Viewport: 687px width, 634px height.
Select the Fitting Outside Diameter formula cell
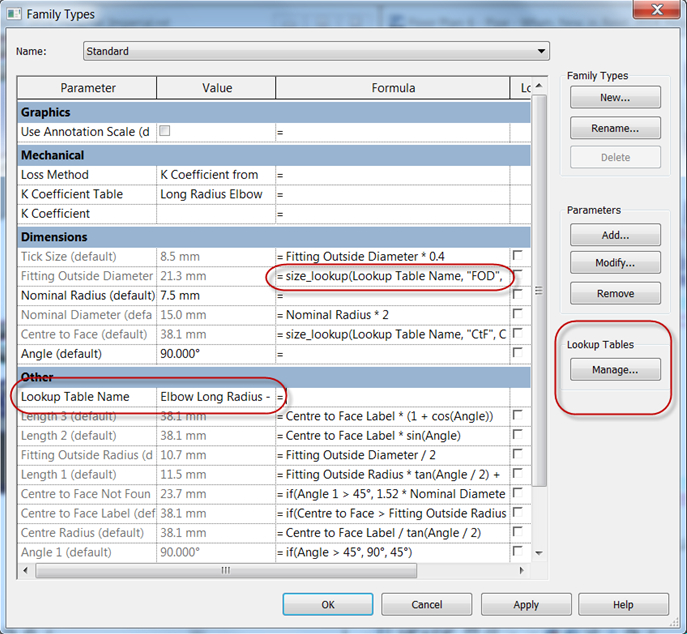(392, 276)
